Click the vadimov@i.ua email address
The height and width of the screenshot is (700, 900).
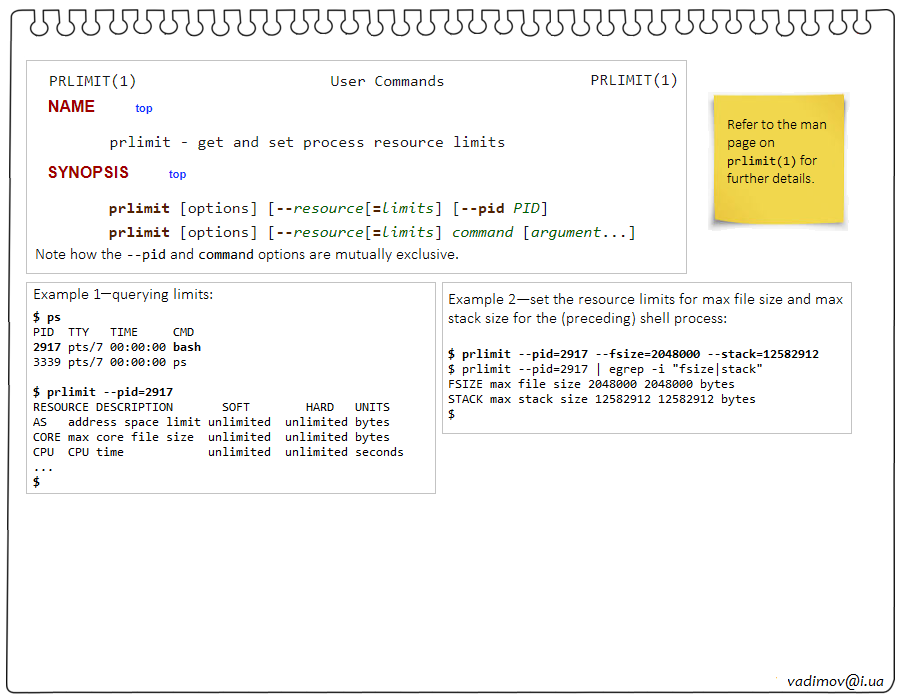click(835, 680)
